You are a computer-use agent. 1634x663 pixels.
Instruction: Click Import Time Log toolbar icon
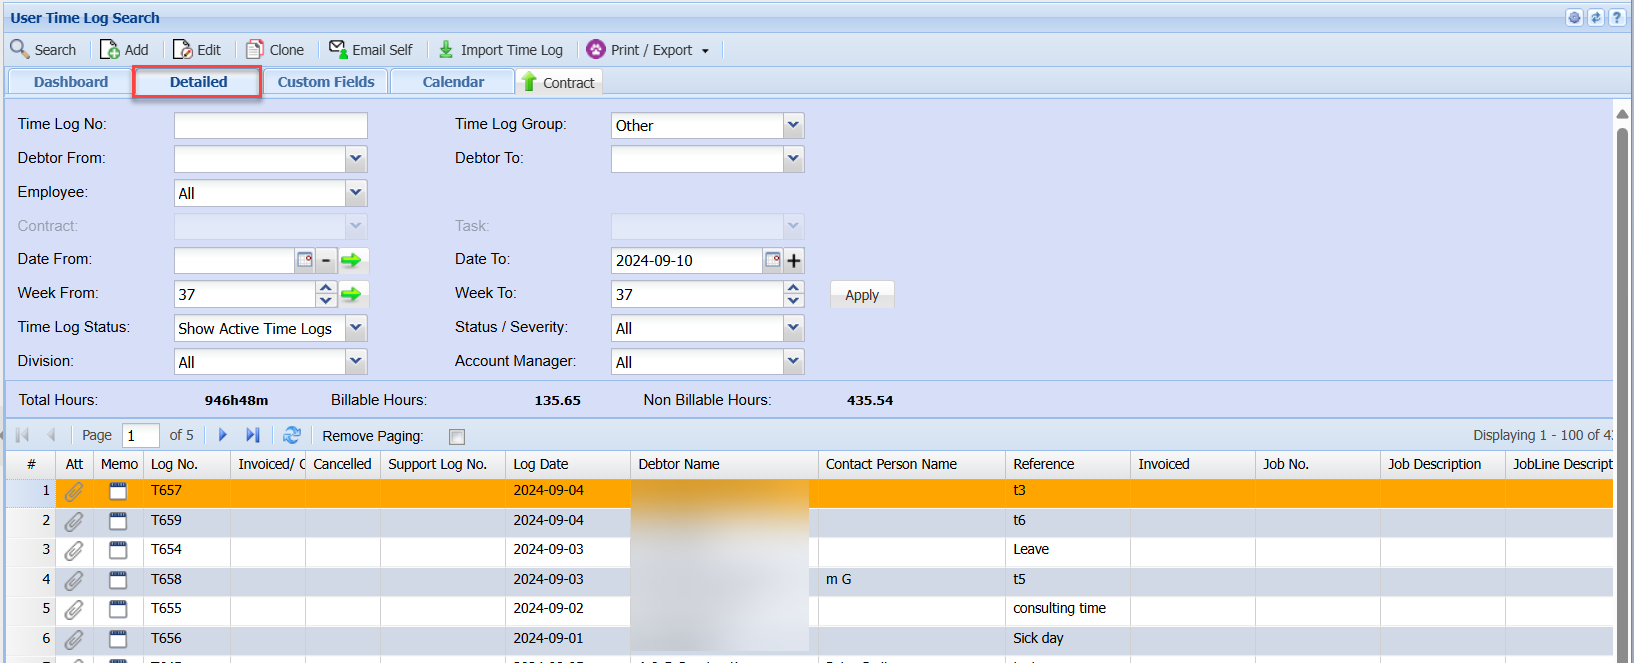tap(446, 50)
